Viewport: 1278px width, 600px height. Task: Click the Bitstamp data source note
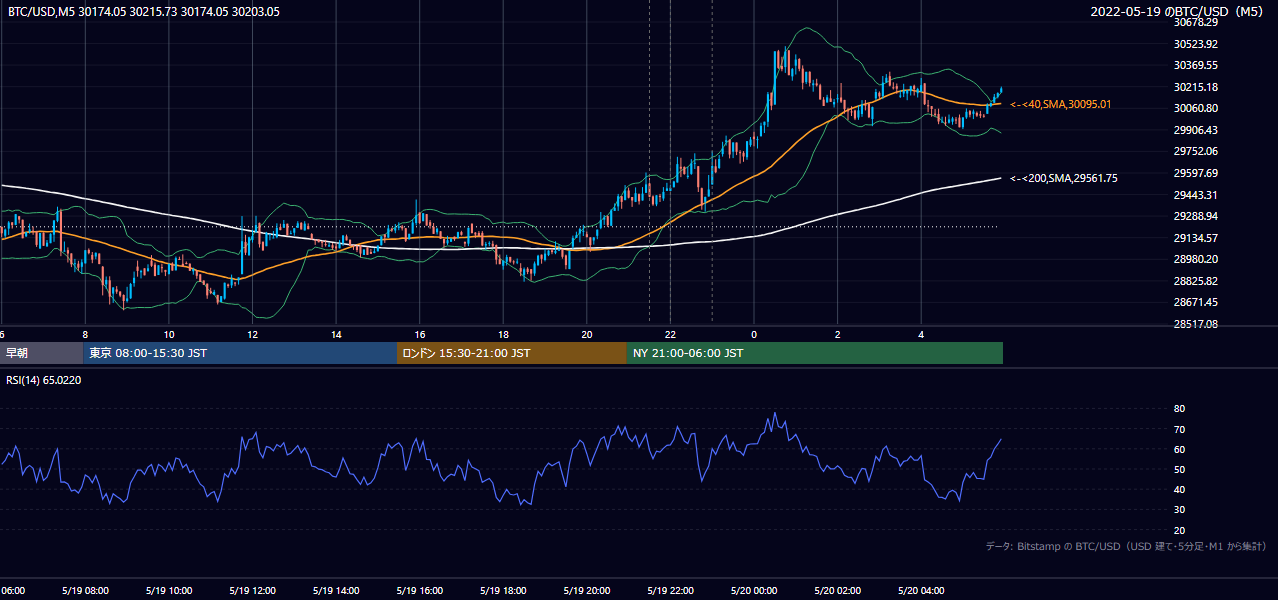[1126, 546]
